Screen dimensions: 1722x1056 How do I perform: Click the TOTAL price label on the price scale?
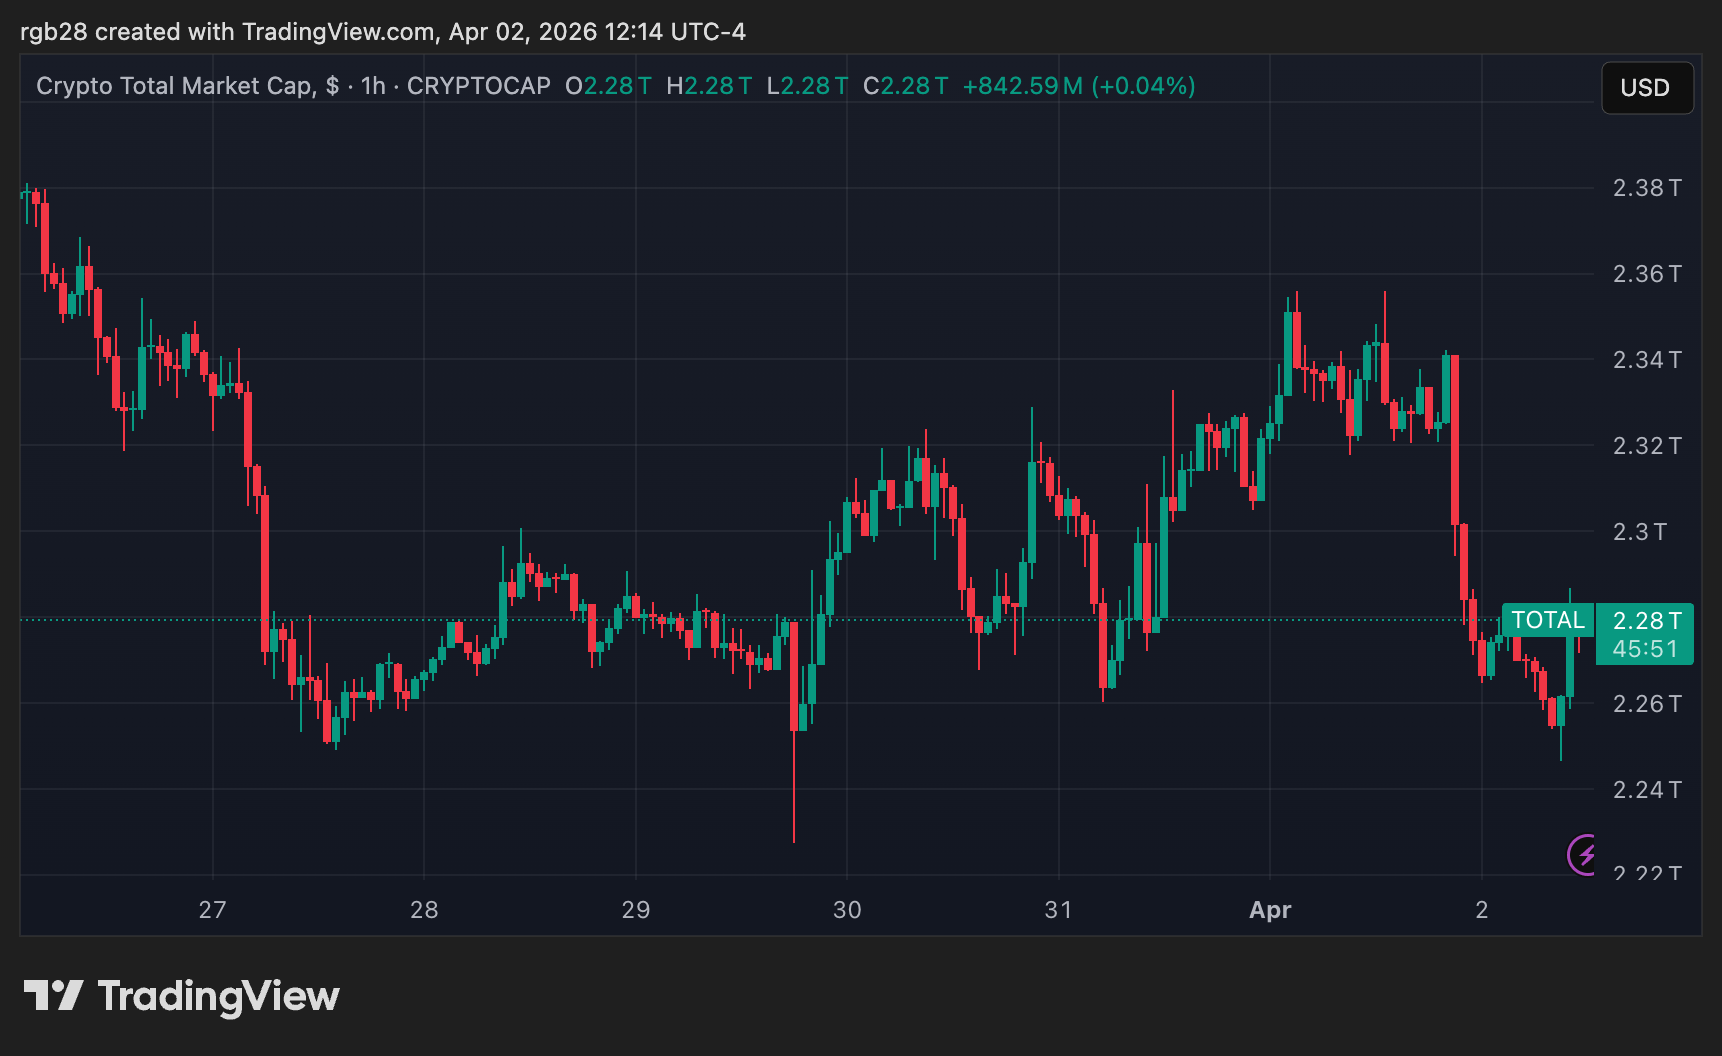(x=1548, y=620)
